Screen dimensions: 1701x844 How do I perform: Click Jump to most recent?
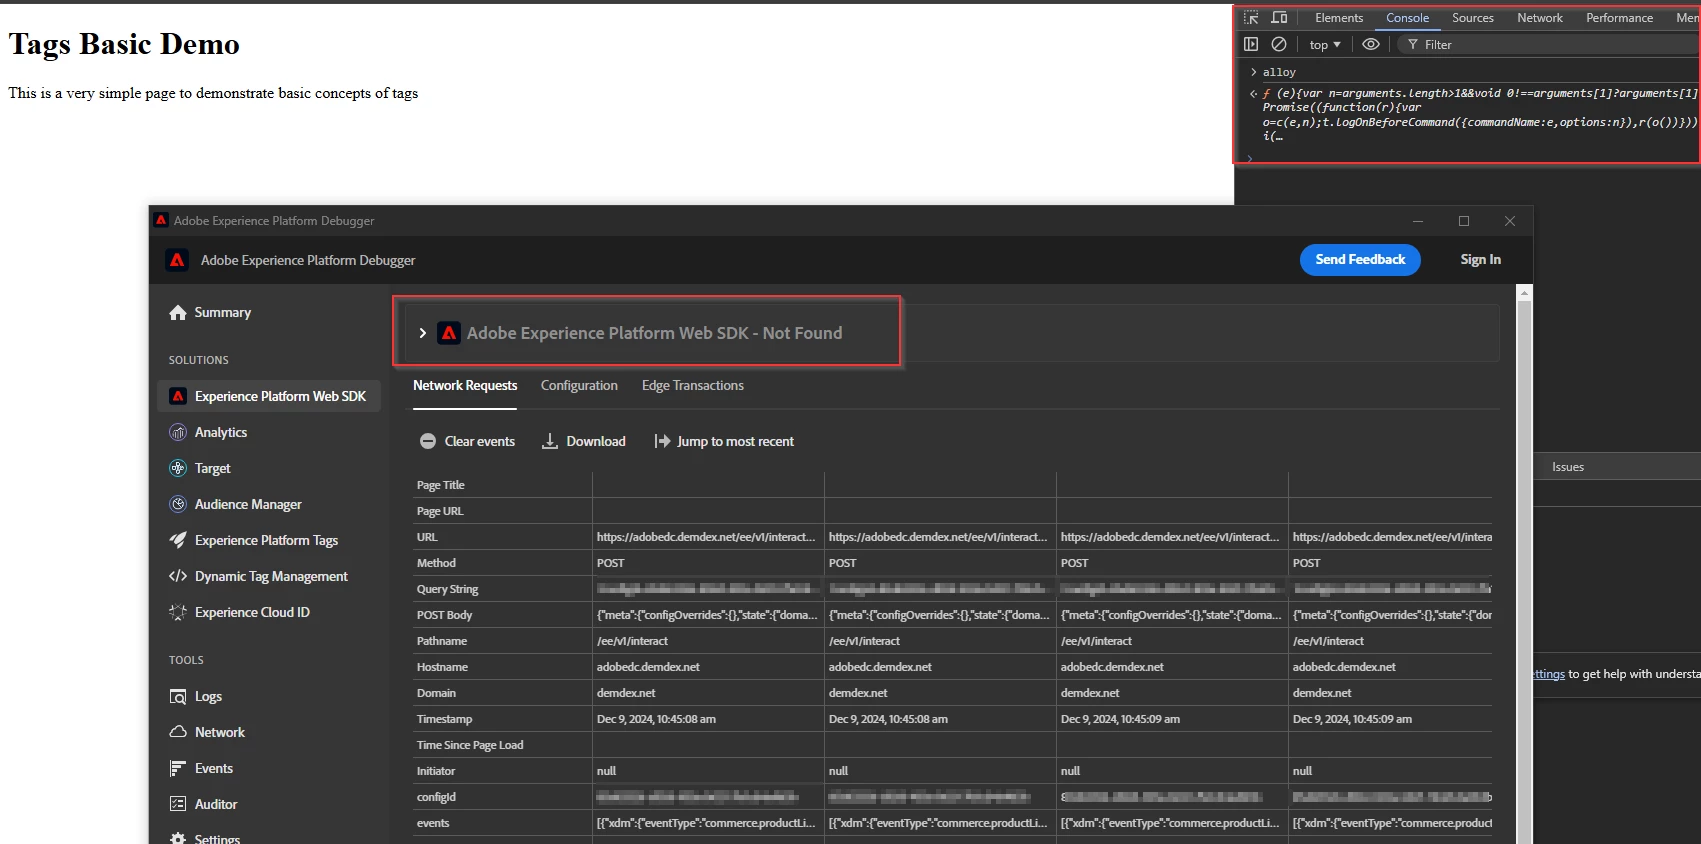tap(724, 441)
